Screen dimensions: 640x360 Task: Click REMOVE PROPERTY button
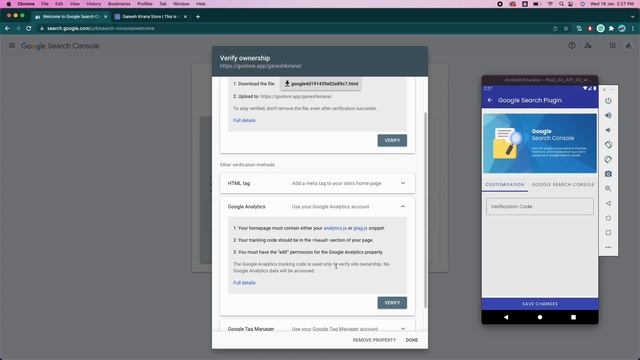[374, 340]
